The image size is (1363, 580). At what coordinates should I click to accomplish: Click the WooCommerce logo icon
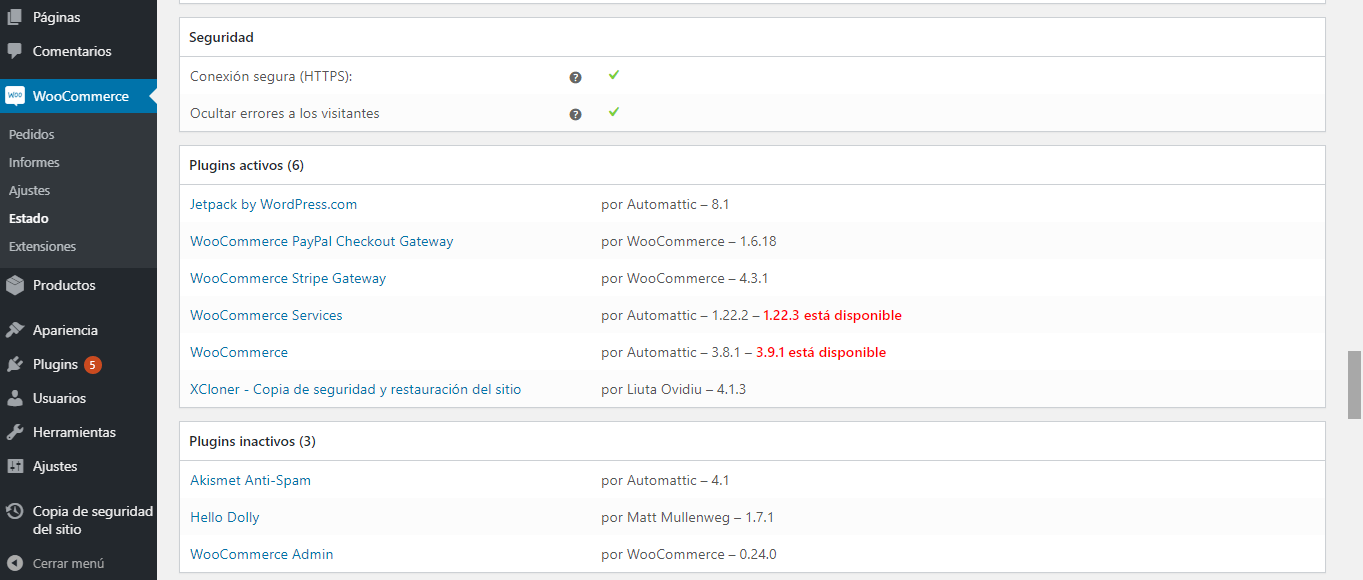coord(15,96)
